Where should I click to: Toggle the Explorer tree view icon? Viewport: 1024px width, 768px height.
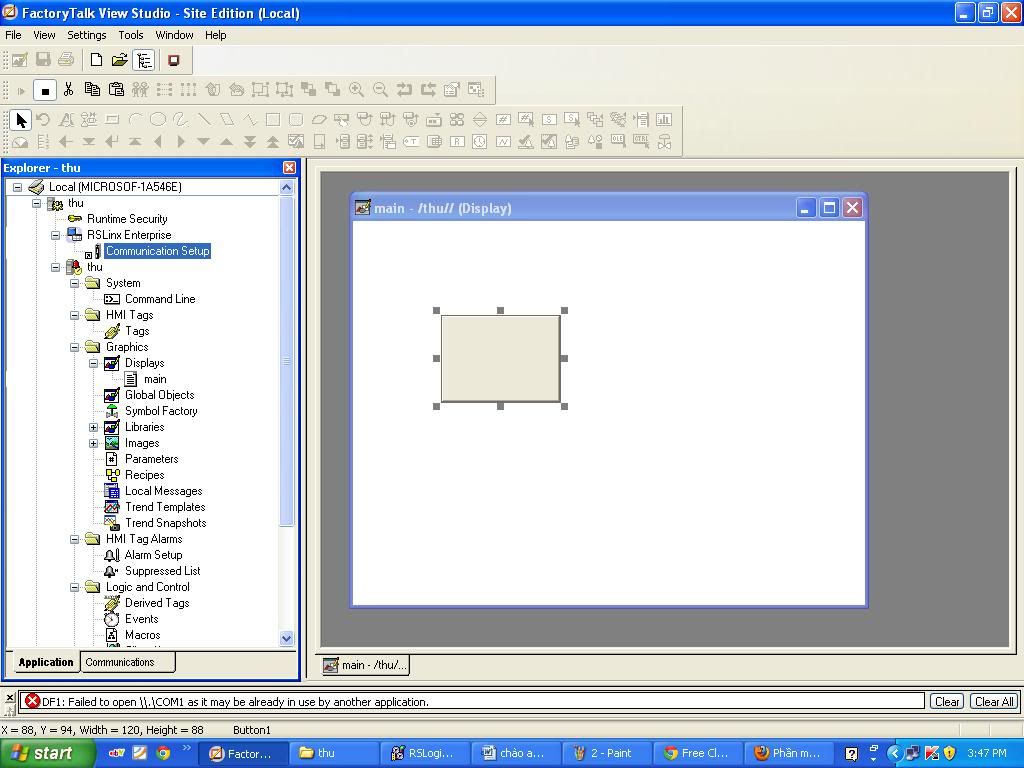(x=144, y=60)
